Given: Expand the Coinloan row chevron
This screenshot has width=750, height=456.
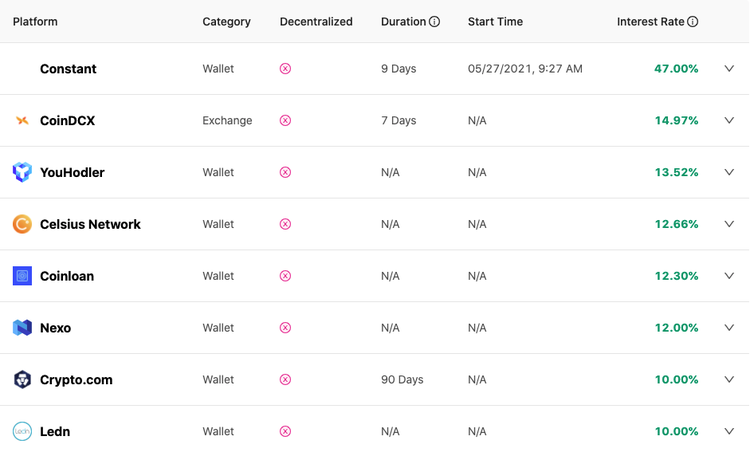Looking at the screenshot, I should (729, 276).
